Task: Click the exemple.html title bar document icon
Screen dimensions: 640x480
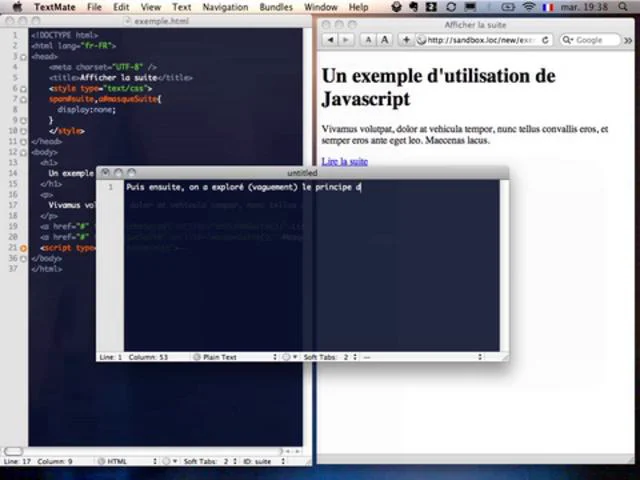Action: 128,21
